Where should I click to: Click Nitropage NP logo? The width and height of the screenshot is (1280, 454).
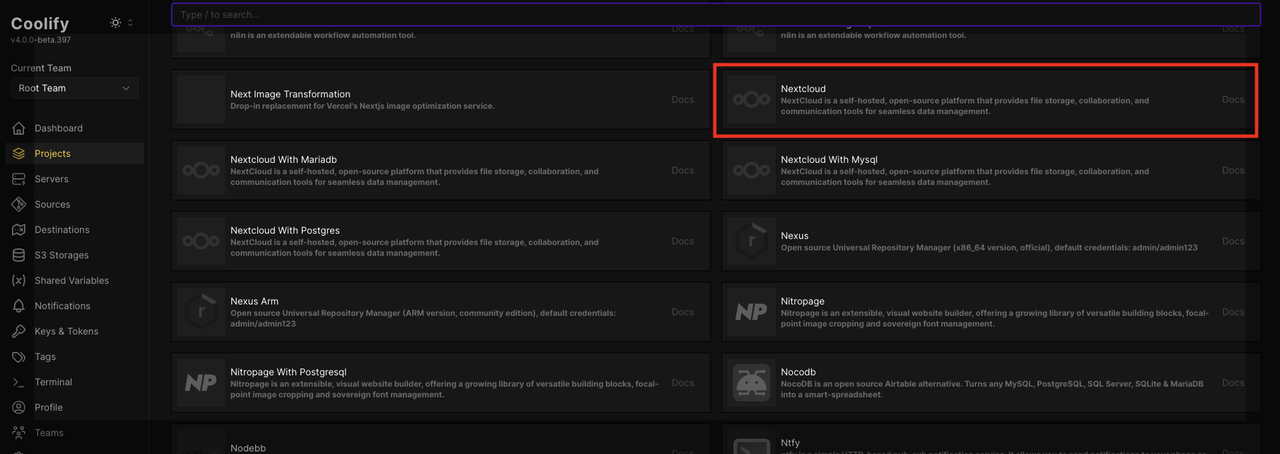[x=751, y=312]
